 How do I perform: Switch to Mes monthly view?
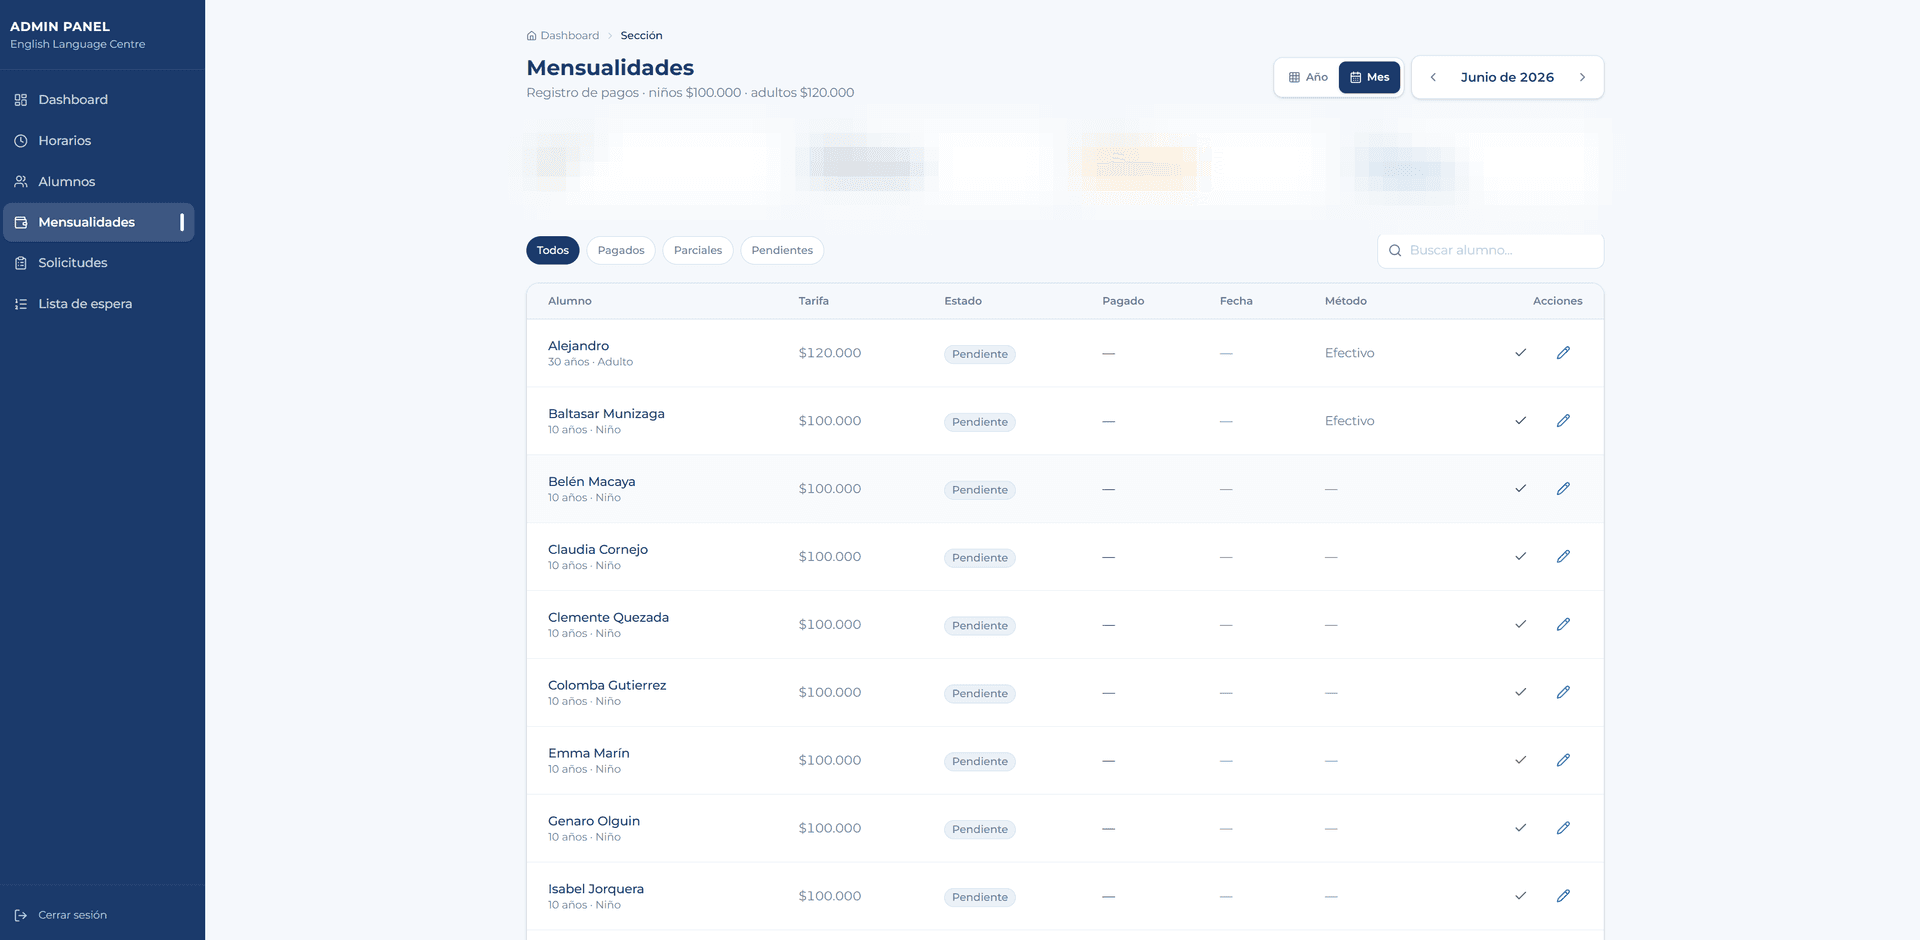(x=1369, y=77)
